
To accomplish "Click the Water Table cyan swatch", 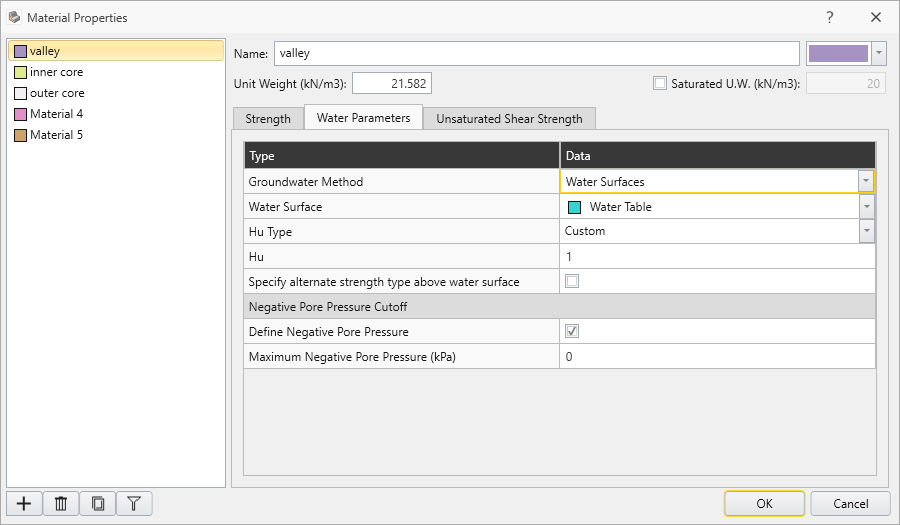I will tap(574, 207).
